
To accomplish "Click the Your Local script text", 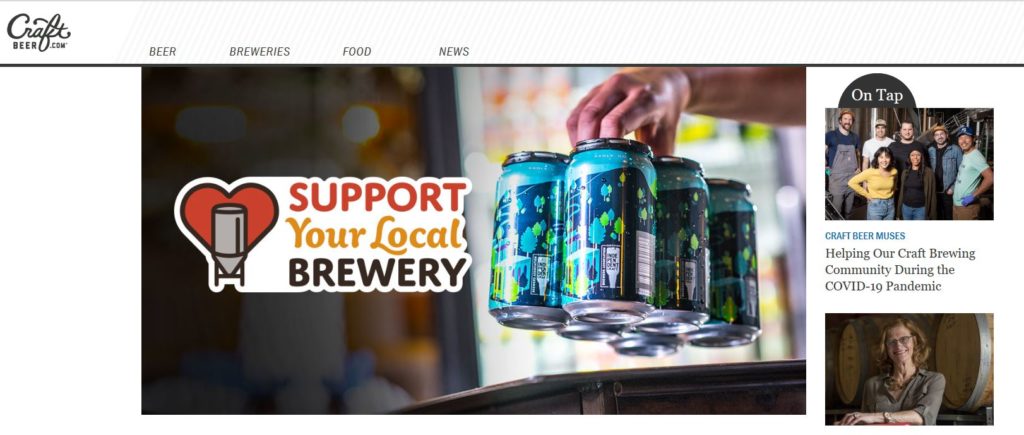I will (374, 235).
